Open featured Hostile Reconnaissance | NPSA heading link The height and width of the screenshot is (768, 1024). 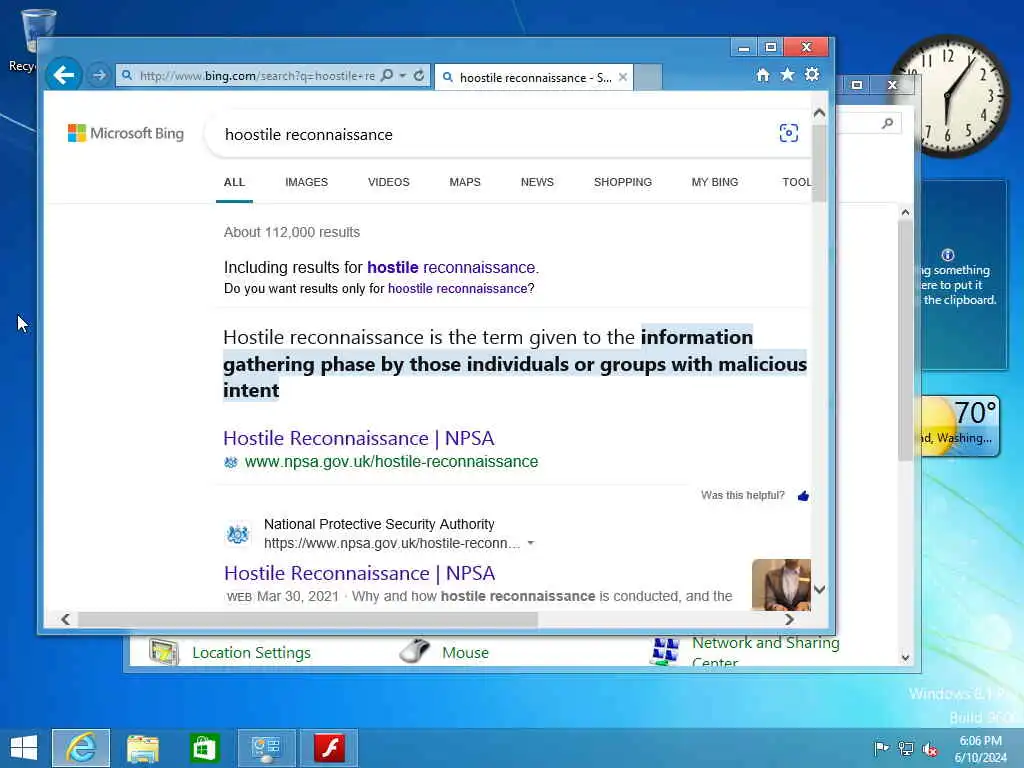tap(359, 438)
